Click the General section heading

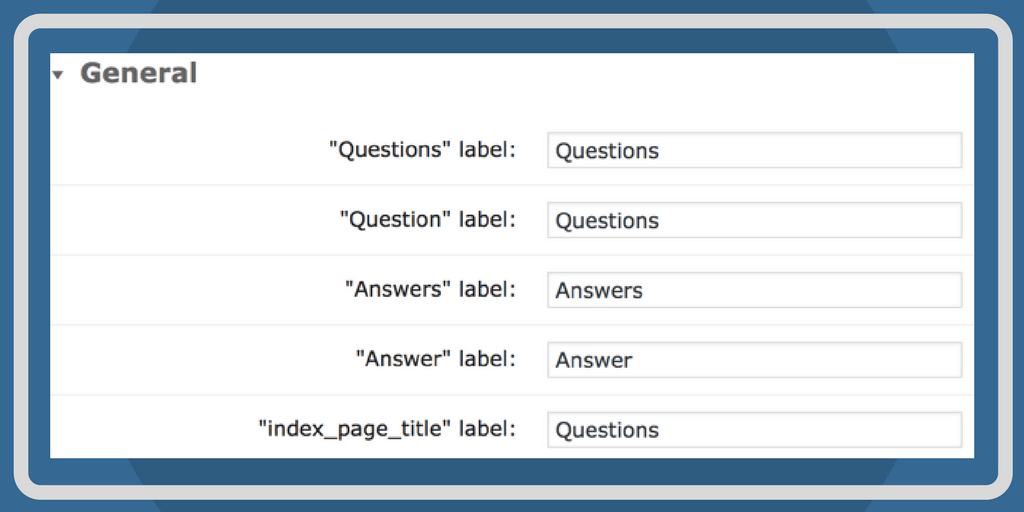[138, 73]
